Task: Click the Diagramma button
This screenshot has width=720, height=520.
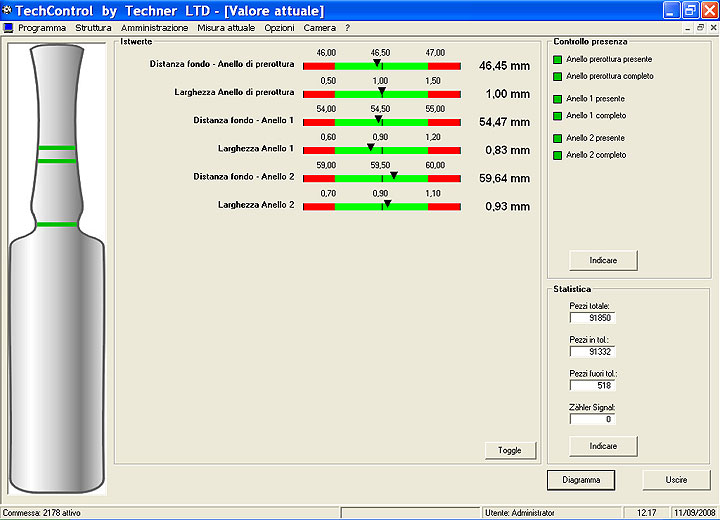Action: tap(581, 480)
